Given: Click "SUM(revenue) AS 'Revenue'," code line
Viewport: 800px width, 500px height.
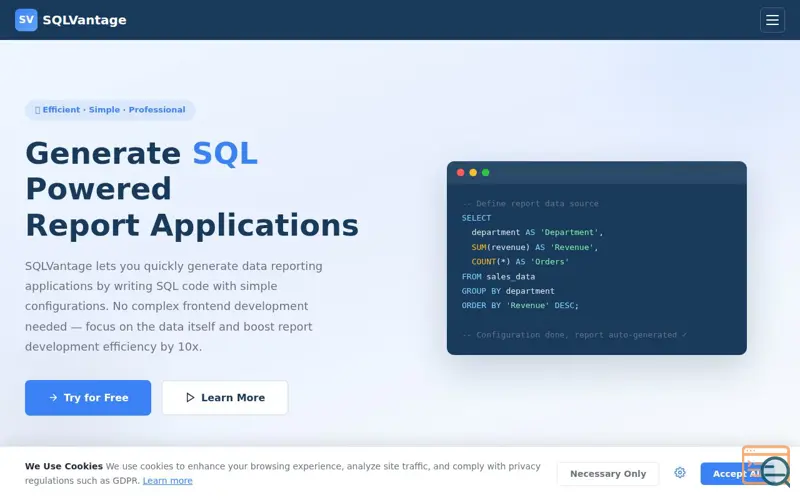Looking at the screenshot, I should coord(535,247).
